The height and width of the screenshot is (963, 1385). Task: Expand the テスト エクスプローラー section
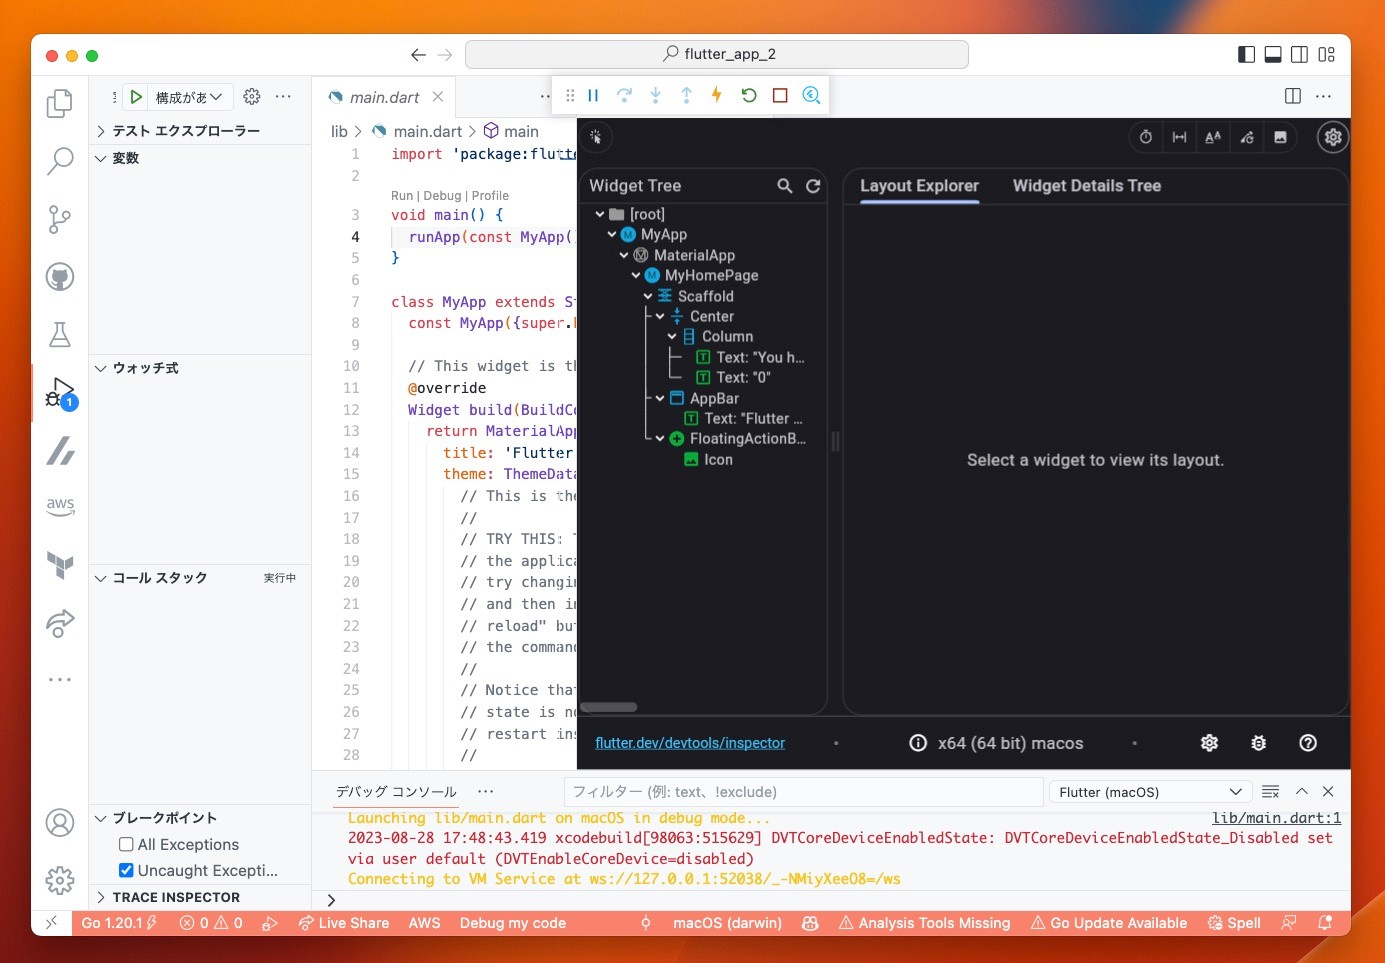[200, 131]
